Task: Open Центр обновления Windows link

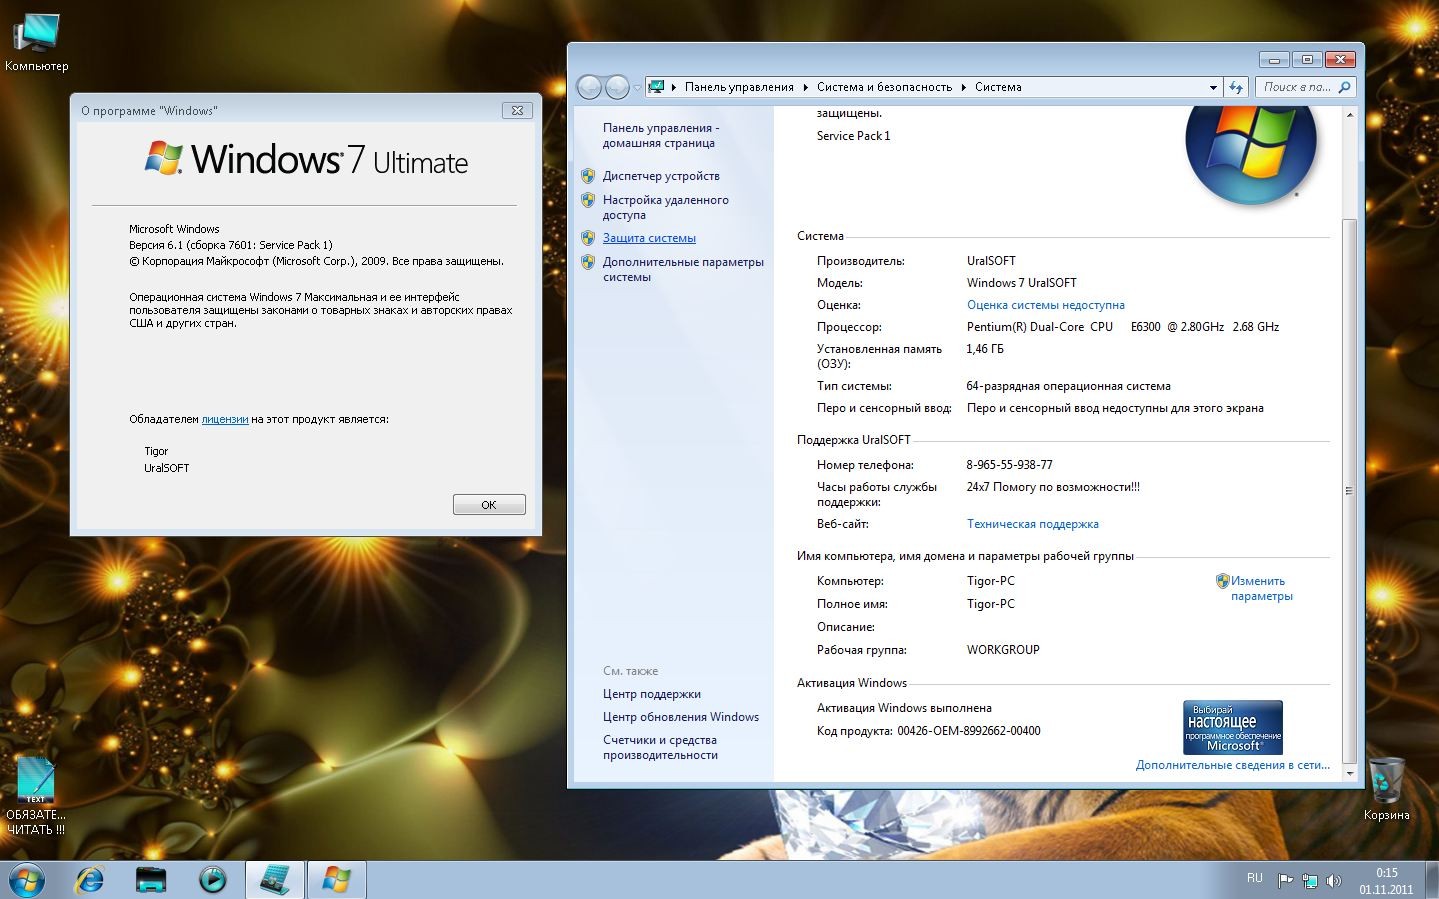Action: 680,717
